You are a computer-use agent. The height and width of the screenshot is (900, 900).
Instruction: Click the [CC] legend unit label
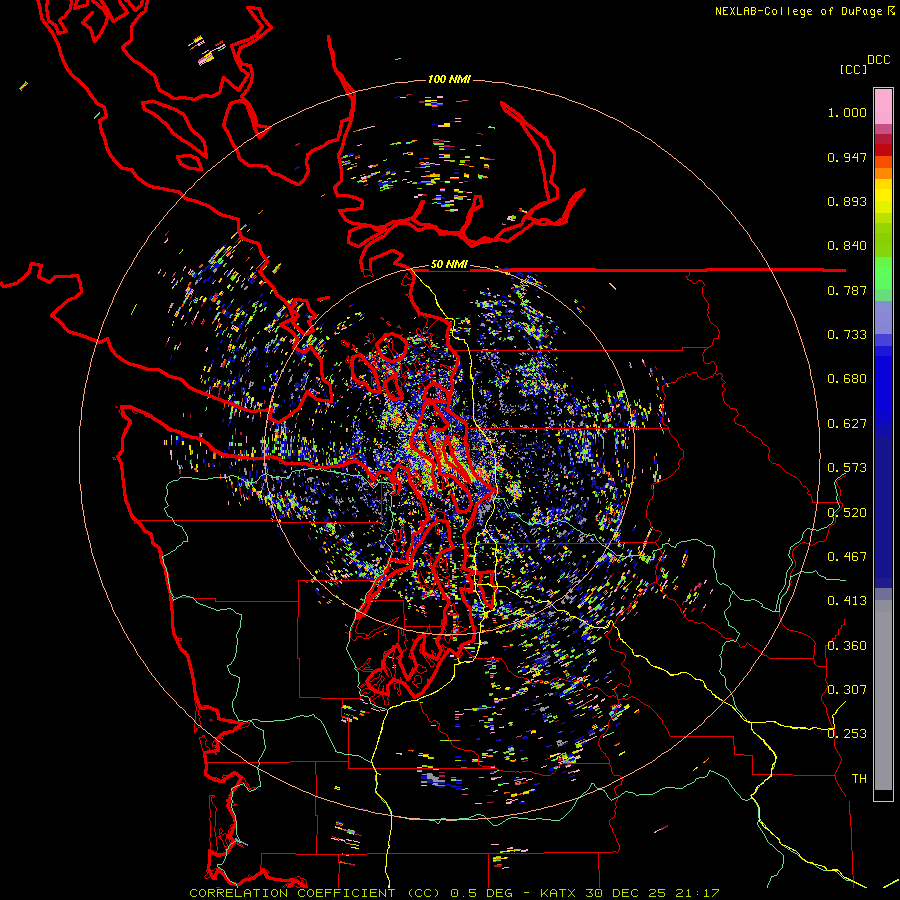pos(853,69)
